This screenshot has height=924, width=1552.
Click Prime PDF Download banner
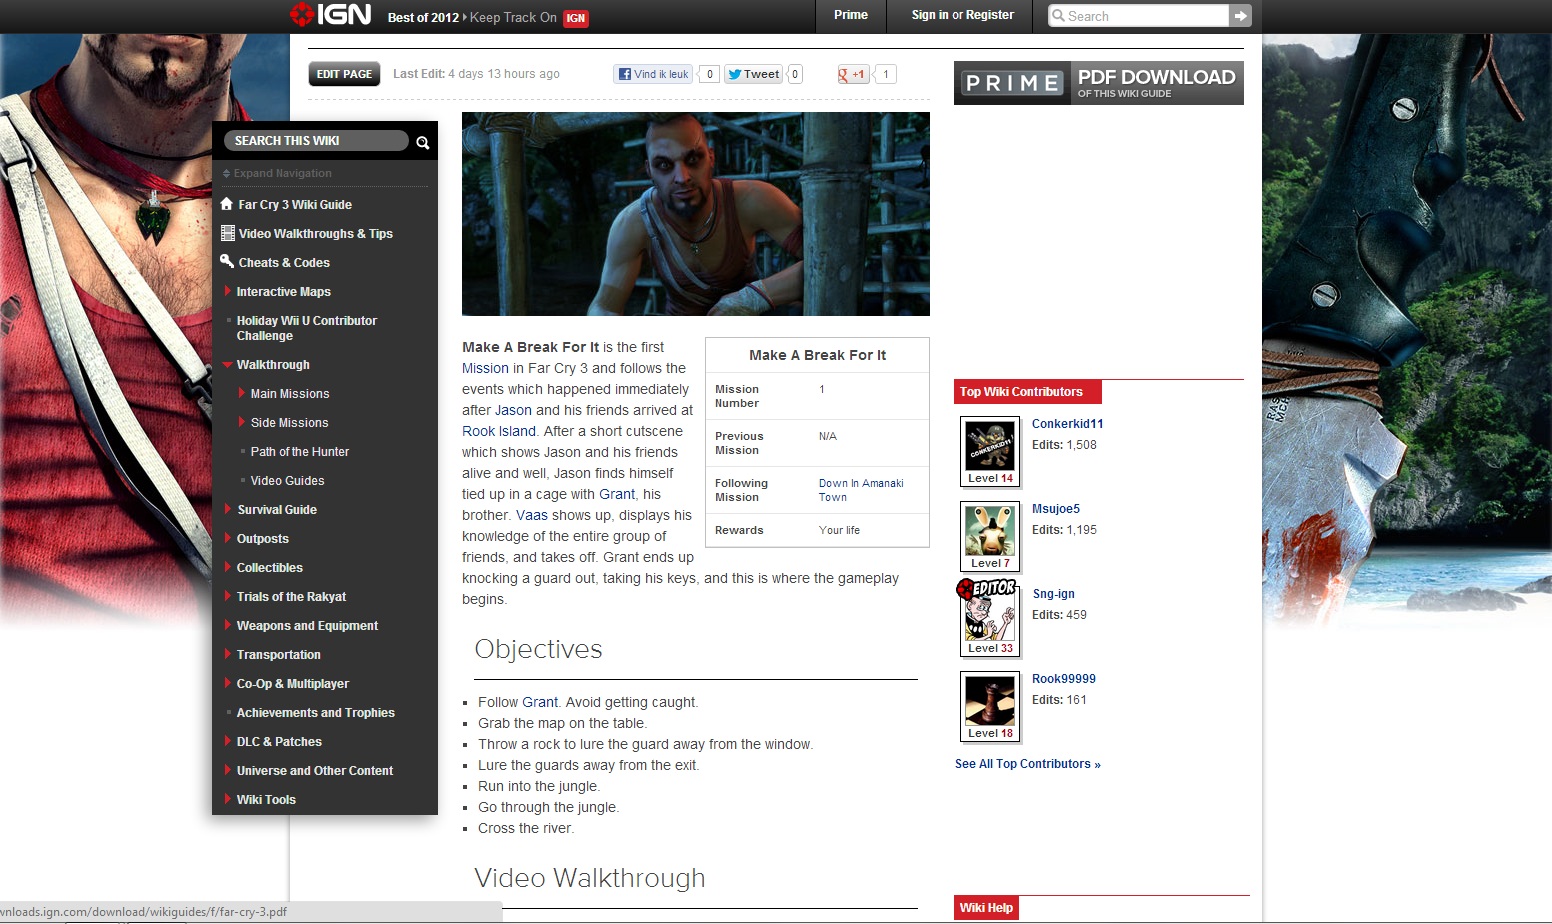click(x=1099, y=83)
